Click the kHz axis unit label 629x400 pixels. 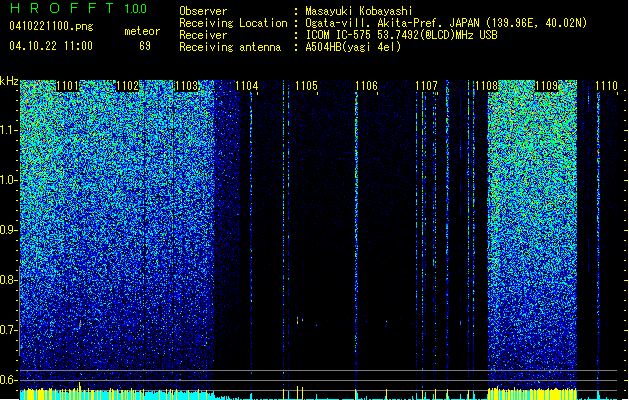(9, 81)
